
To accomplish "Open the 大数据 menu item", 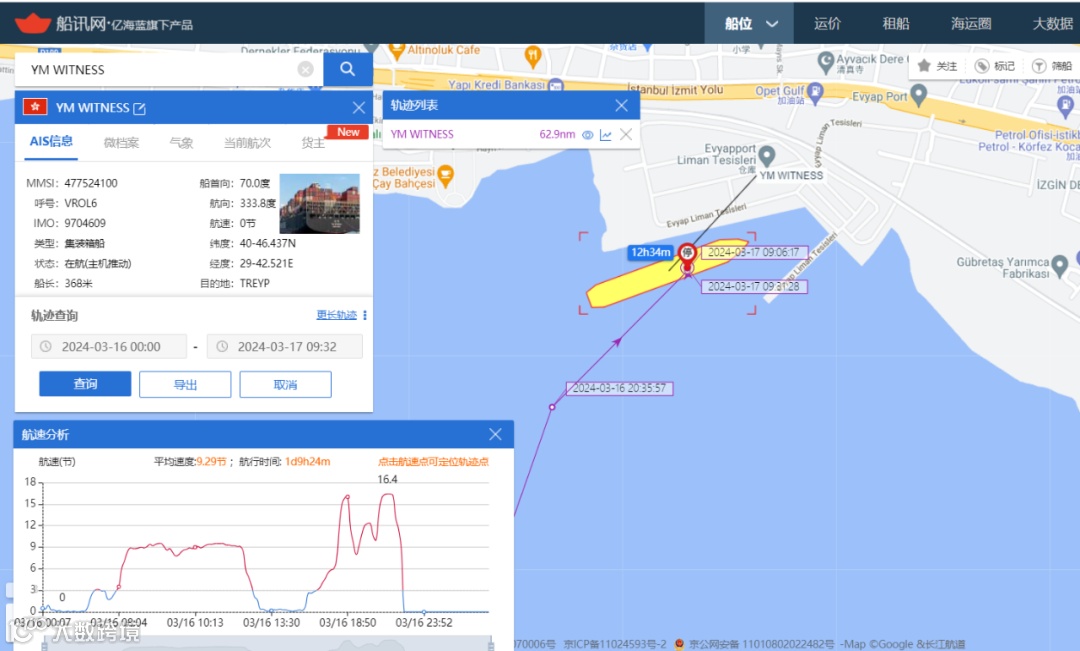I will (x=1052, y=23).
